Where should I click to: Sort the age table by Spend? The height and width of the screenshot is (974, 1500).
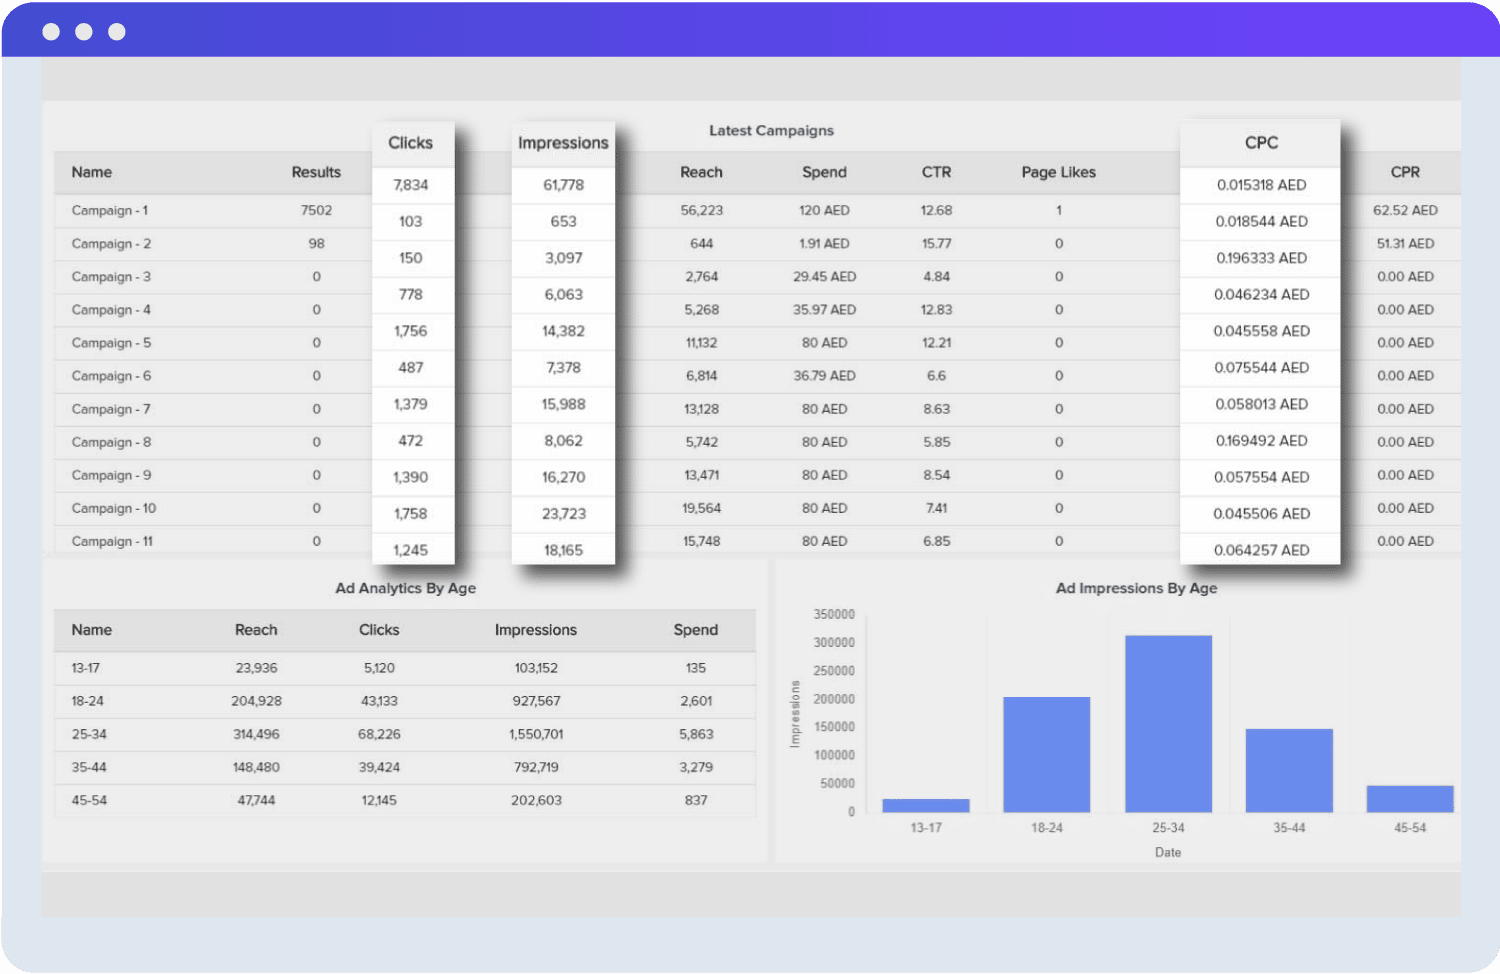coord(695,630)
